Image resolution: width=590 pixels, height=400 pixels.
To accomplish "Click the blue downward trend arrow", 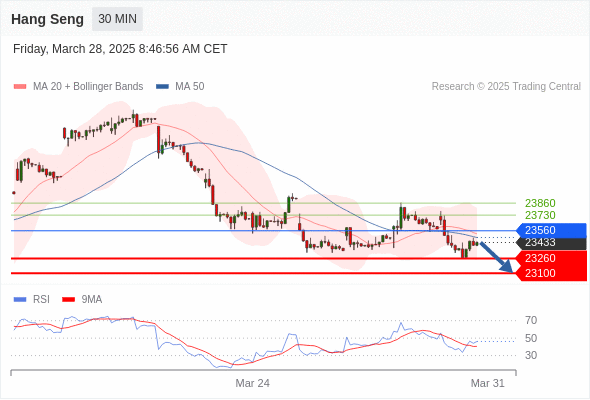I will coord(496,257).
